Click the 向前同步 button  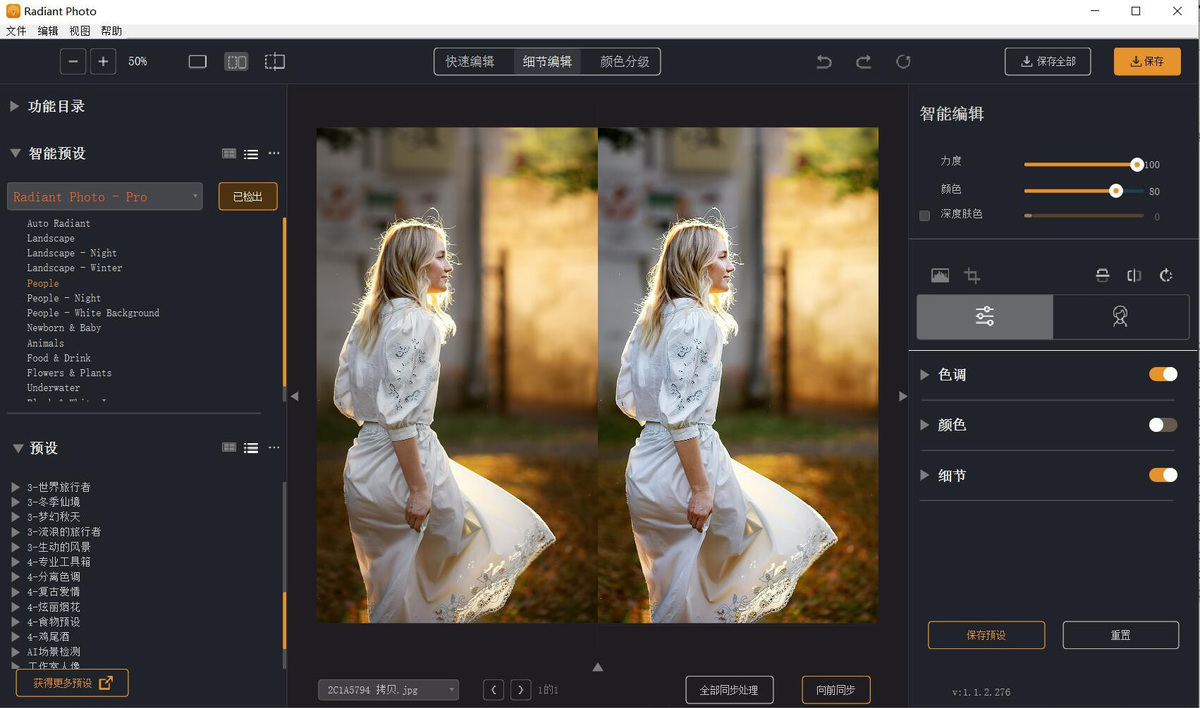[x=836, y=690]
